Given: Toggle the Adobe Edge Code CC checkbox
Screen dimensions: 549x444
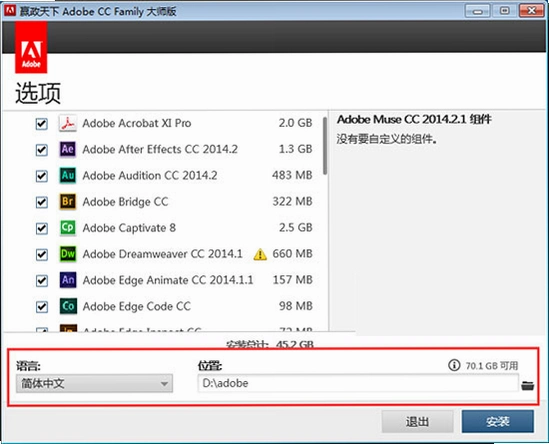Looking at the screenshot, I should [42, 307].
